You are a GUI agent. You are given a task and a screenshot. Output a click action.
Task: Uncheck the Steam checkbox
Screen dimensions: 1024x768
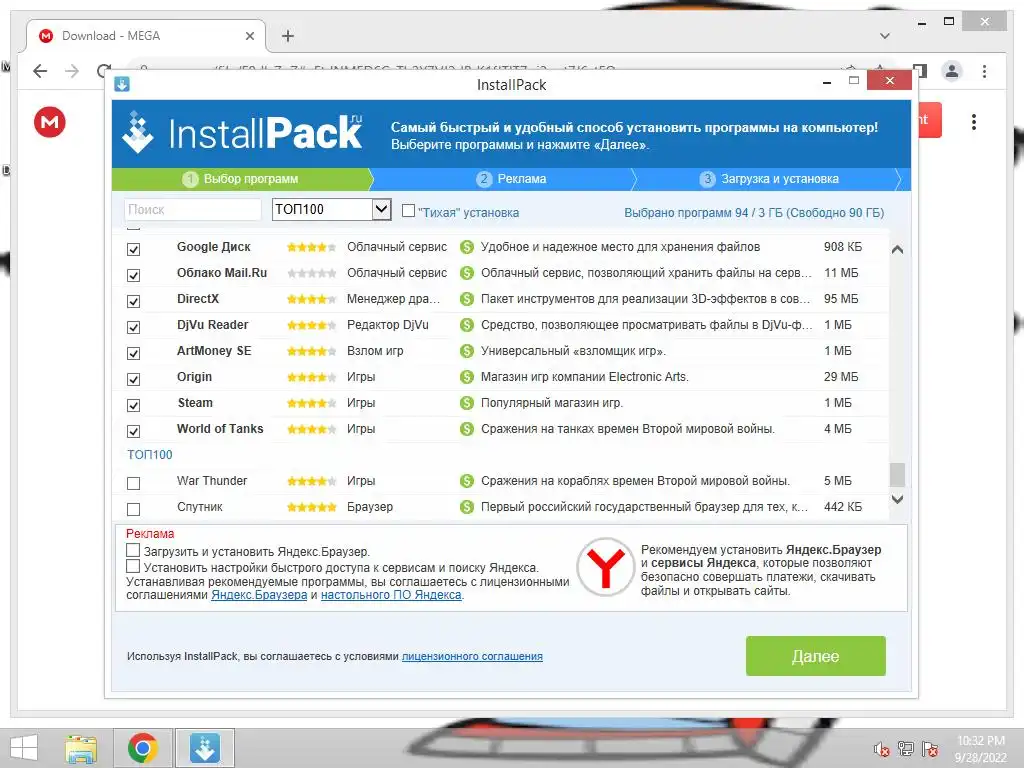point(133,406)
